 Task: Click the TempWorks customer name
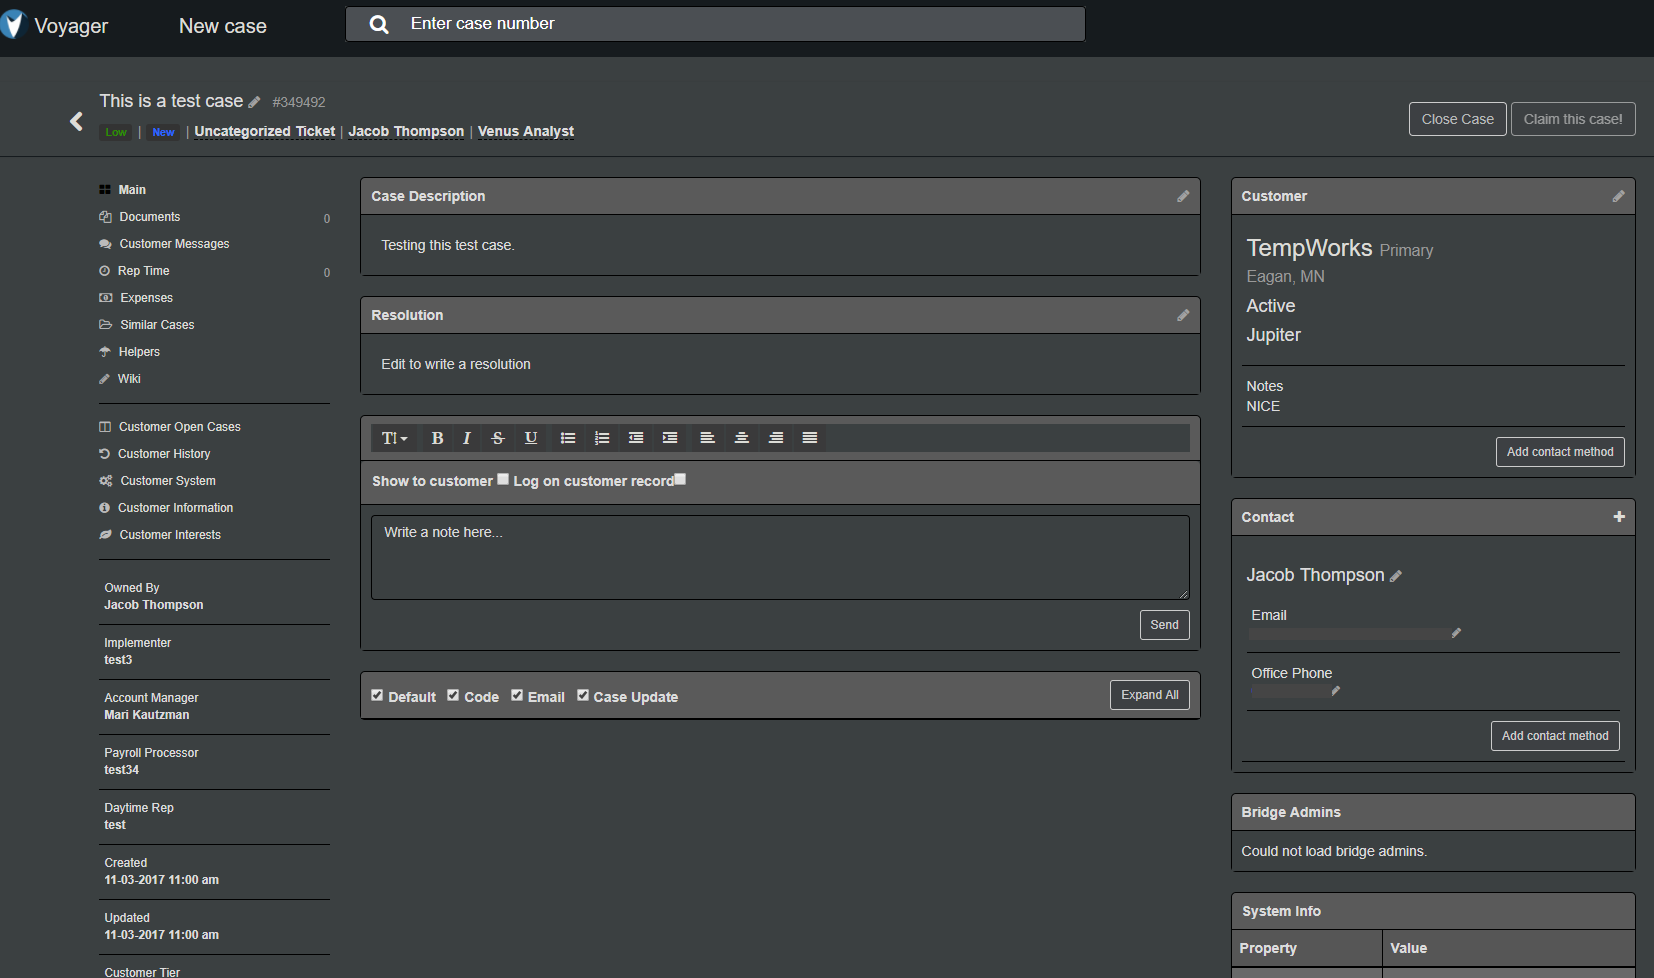(1309, 248)
